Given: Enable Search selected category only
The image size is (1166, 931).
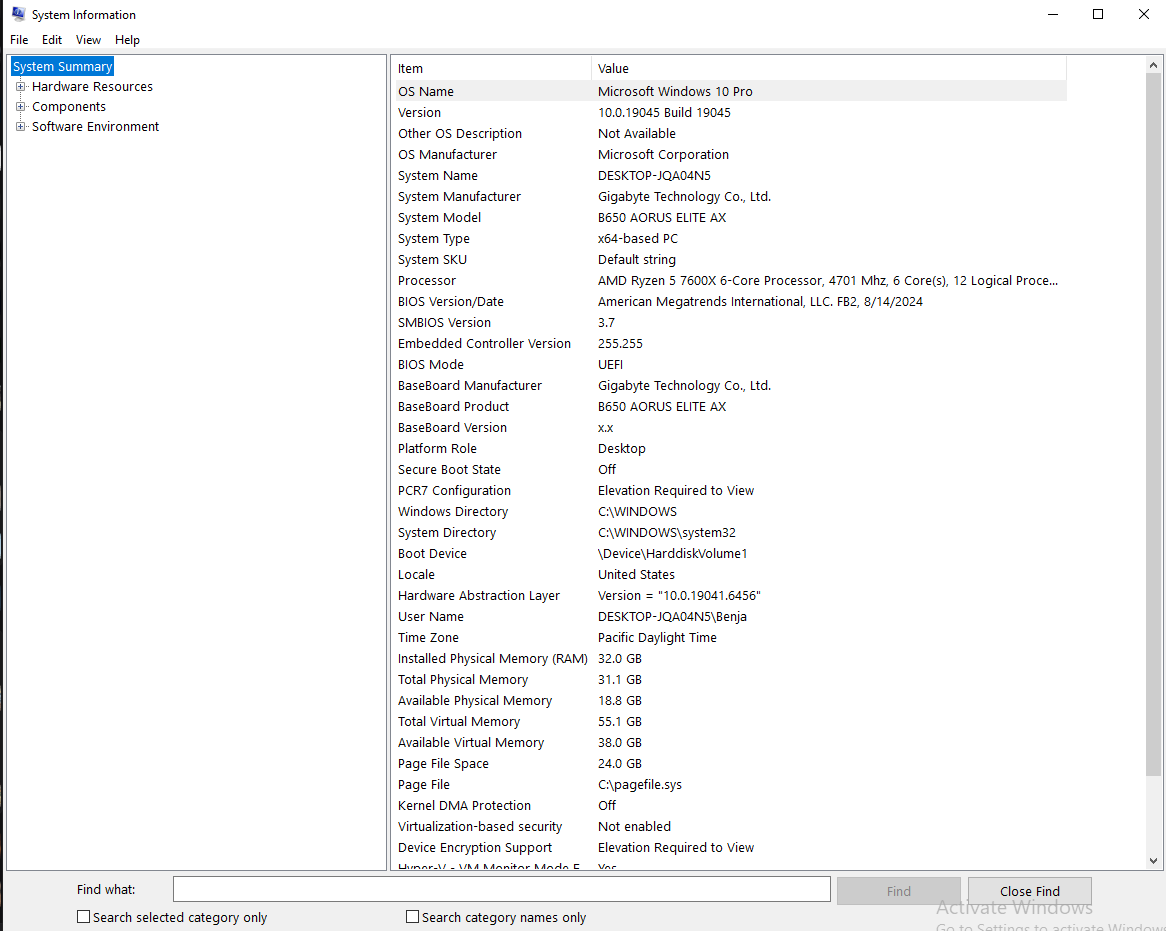Looking at the screenshot, I should (83, 917).
